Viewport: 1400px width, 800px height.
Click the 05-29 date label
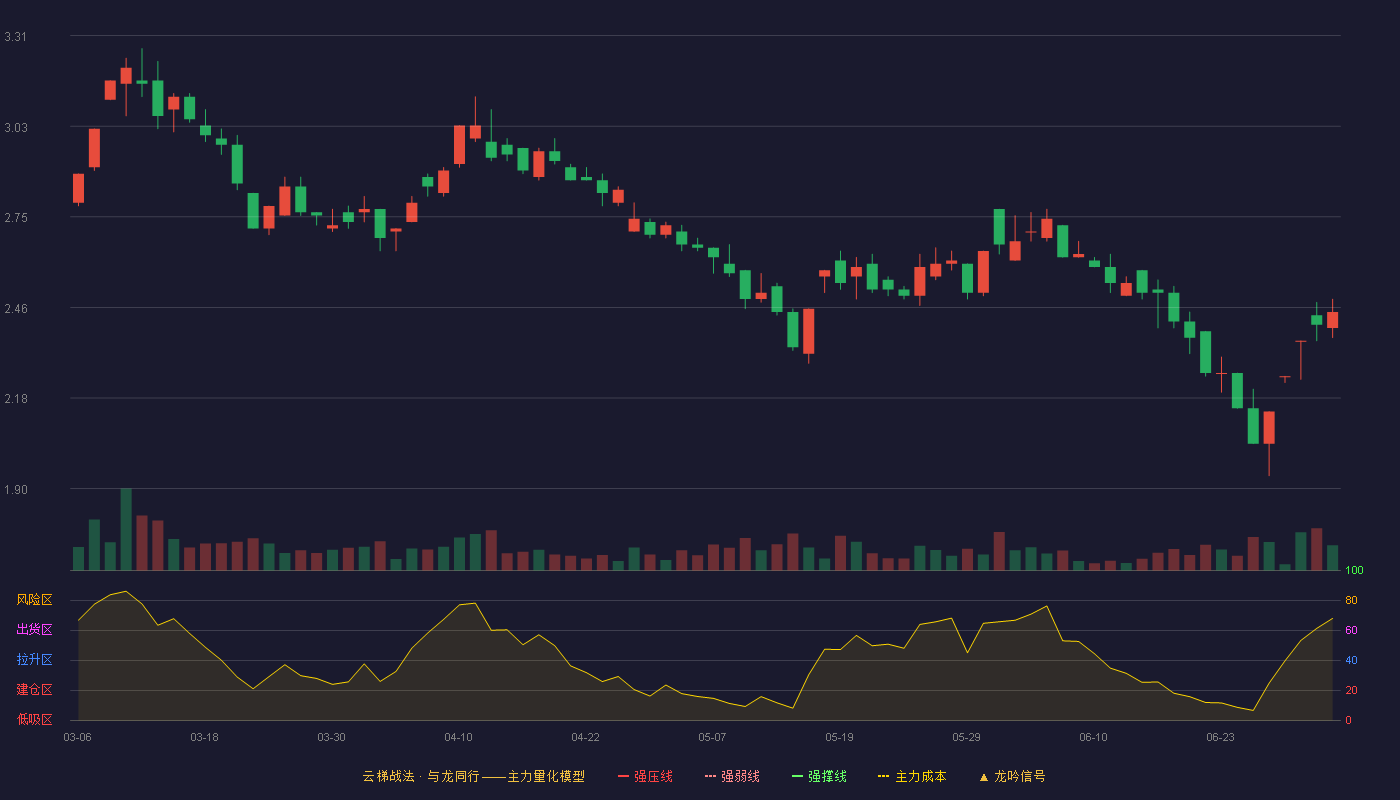(967, 737)
